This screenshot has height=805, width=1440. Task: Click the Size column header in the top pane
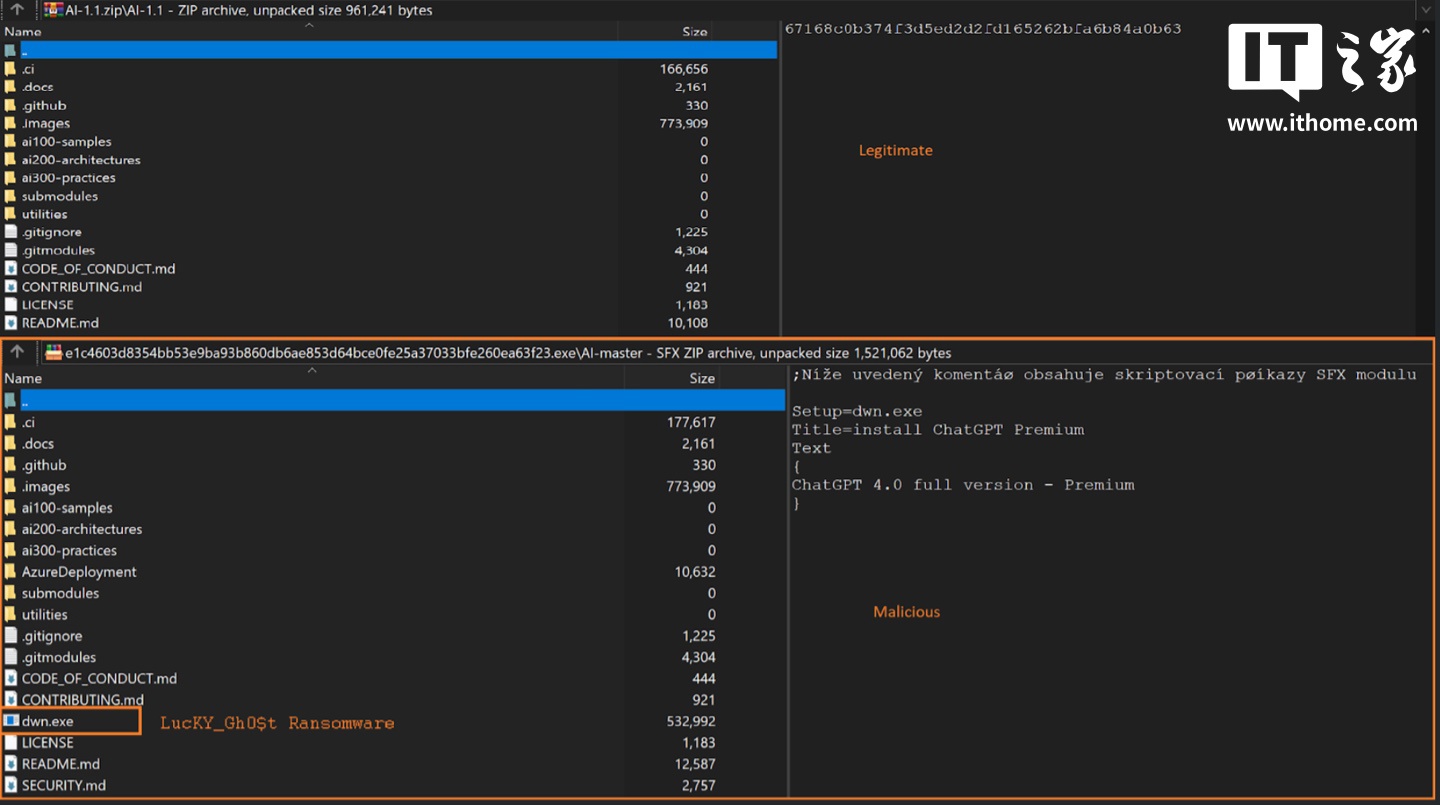[x=697, y=31]
